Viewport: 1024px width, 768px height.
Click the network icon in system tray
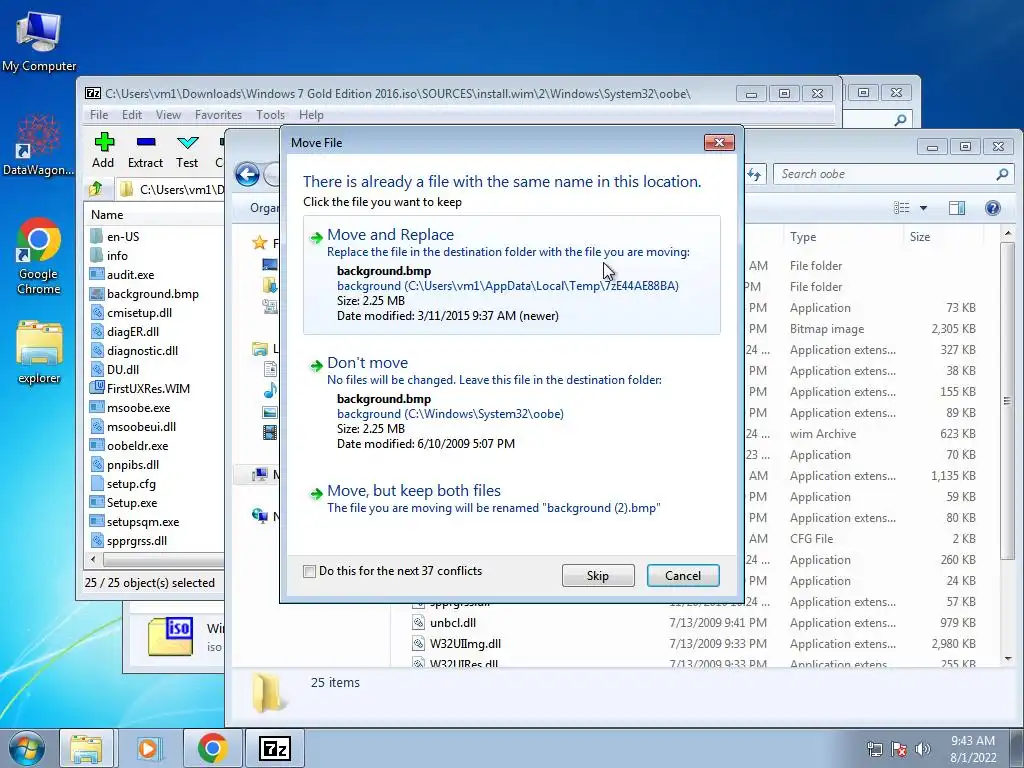click(x=874, y=749)
